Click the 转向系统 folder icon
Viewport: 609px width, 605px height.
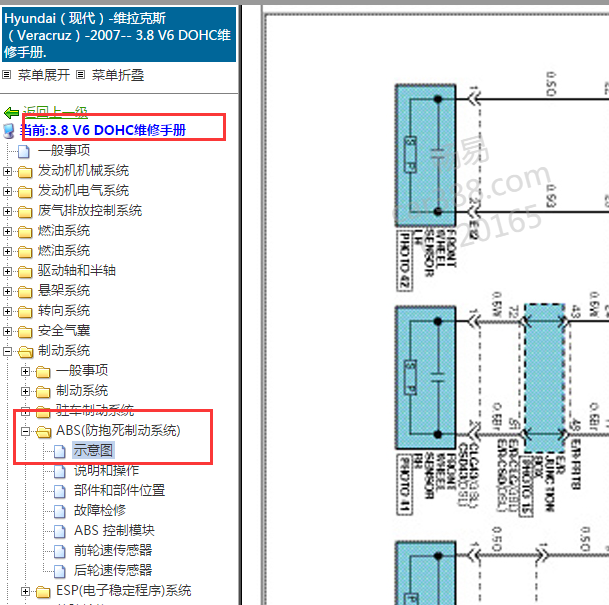(25, 311)
